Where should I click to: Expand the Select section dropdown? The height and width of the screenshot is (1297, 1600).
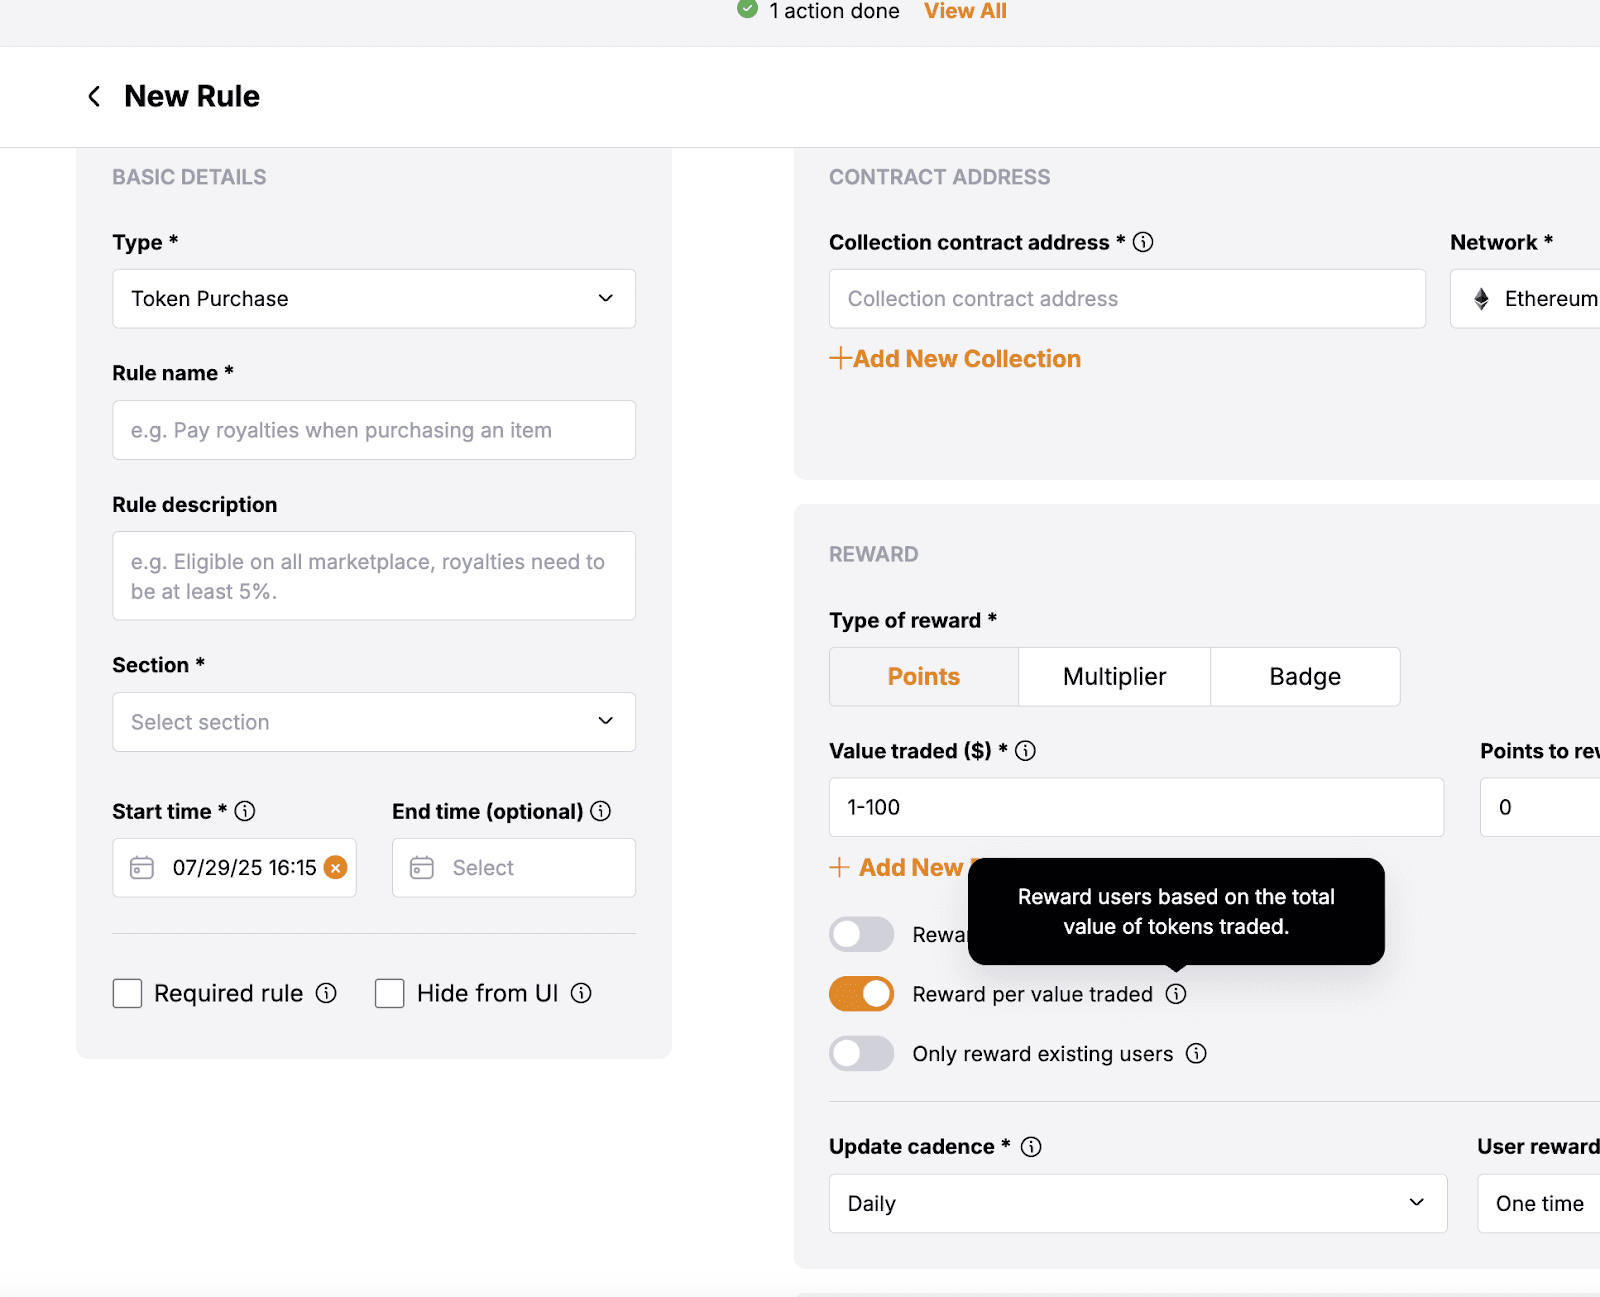click(374, 722)
